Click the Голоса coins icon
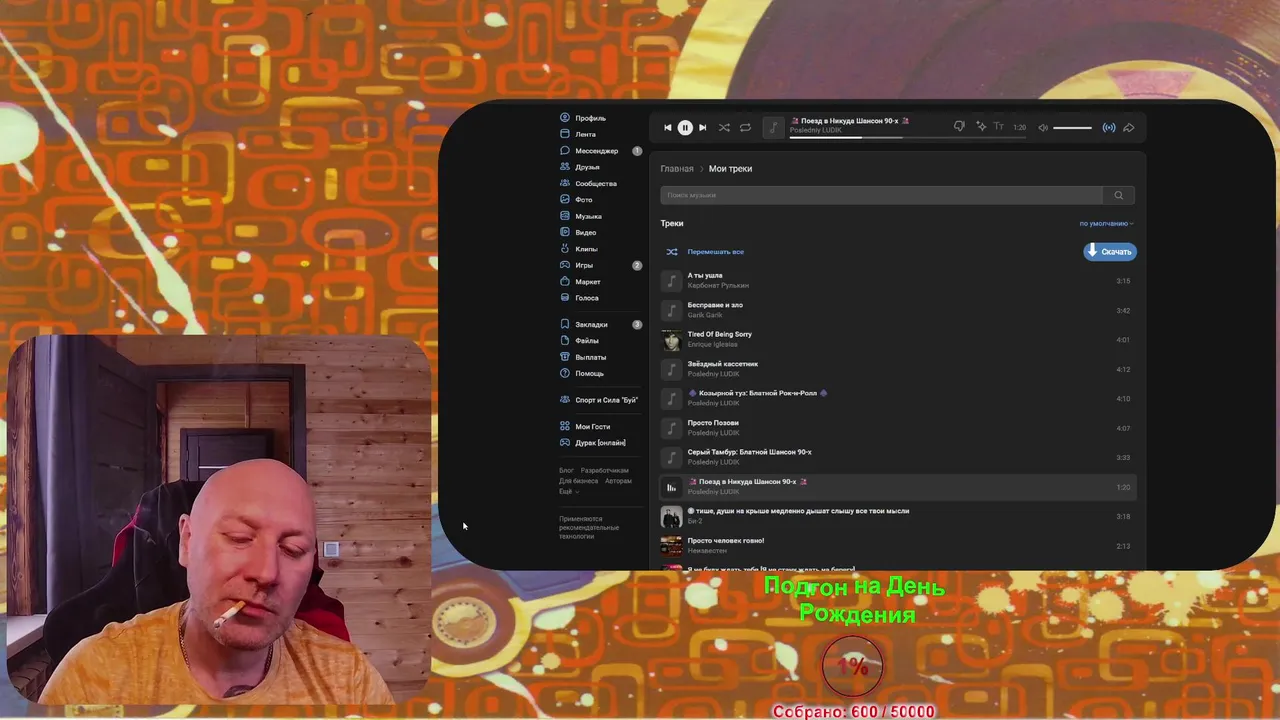The height and width of the screenshot is (720, 1280). [565, 298]
